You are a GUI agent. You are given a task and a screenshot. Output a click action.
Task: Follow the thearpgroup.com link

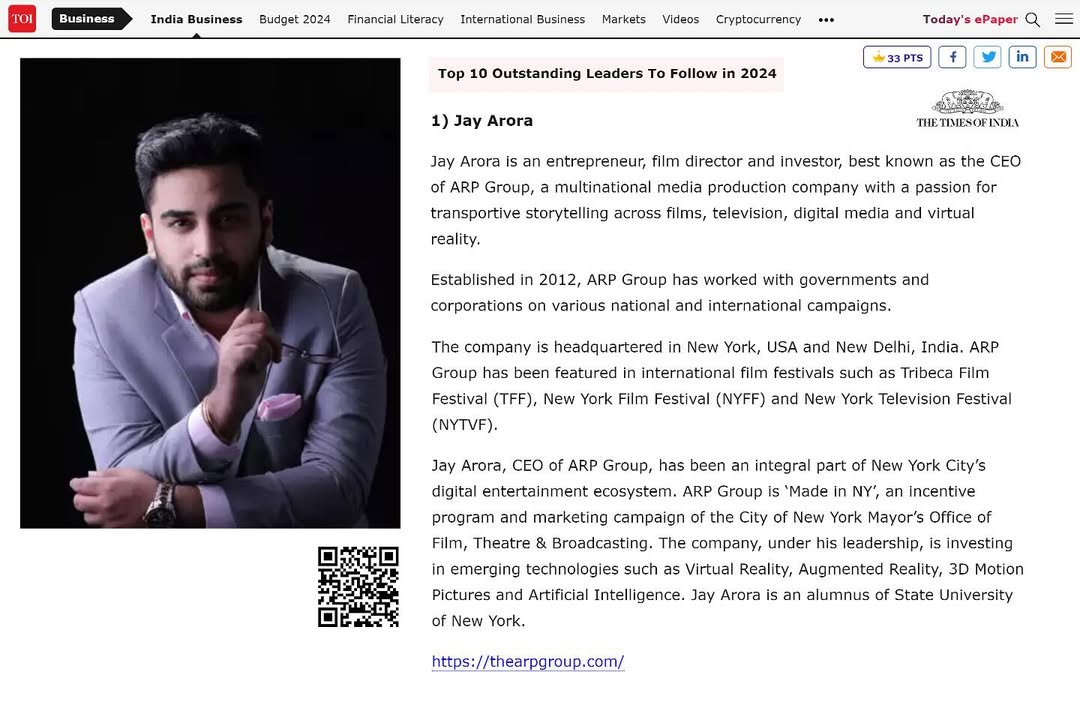[x=528, y=661]
